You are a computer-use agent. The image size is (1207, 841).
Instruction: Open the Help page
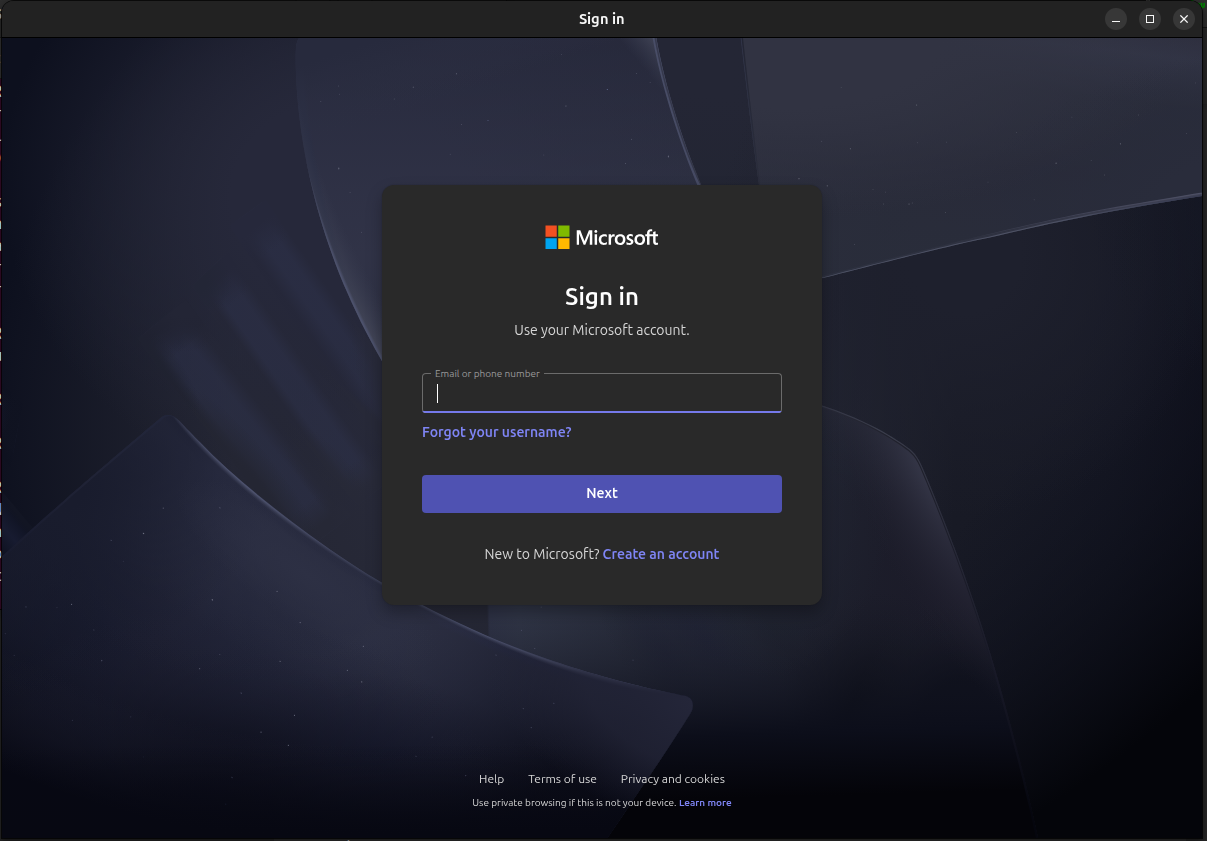491,778
